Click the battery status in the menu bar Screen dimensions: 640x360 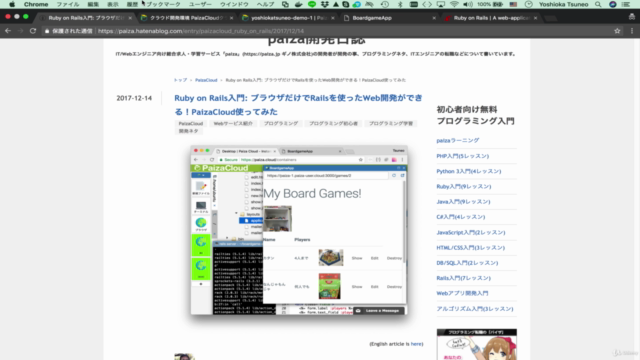point(490,4)
